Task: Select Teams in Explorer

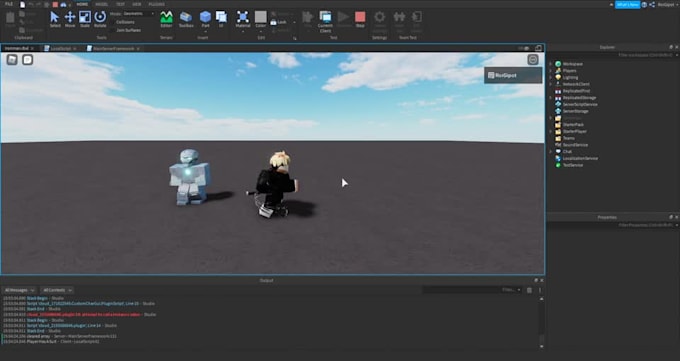Action: point(569,138)
